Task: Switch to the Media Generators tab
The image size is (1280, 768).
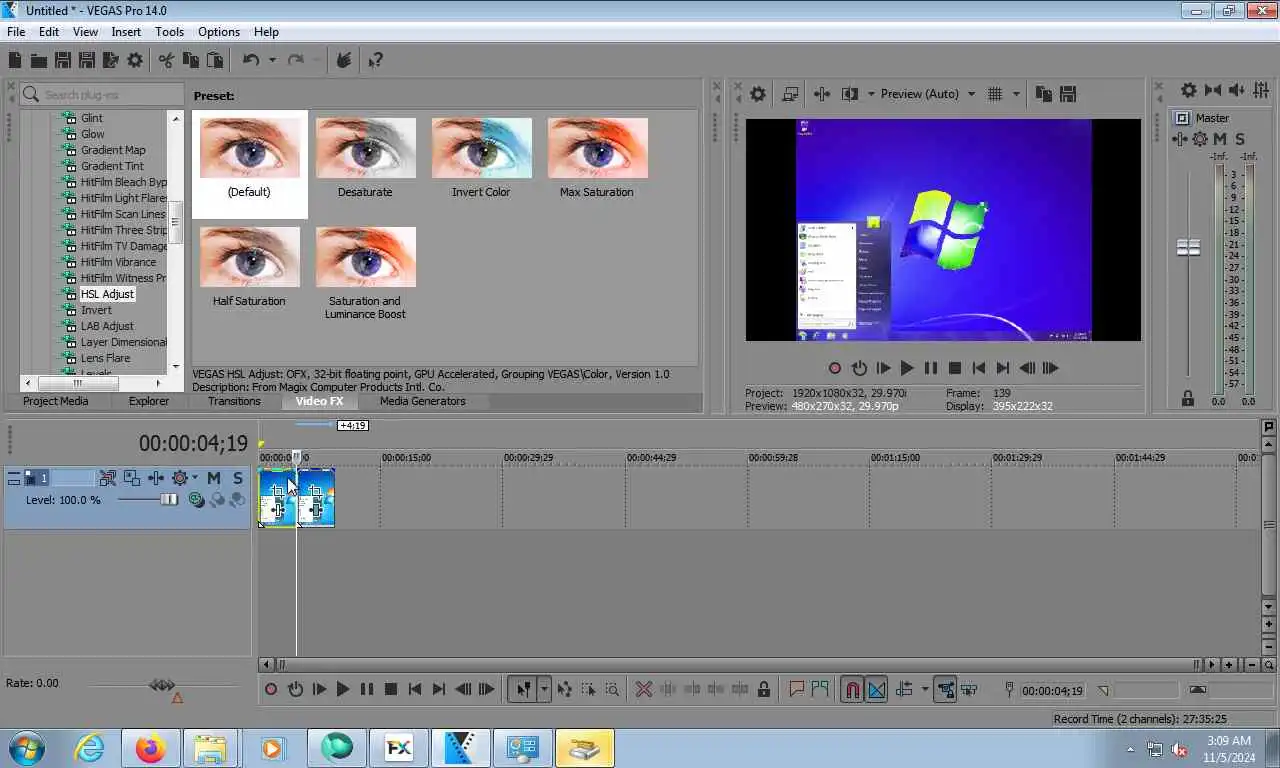Action: 422,401
